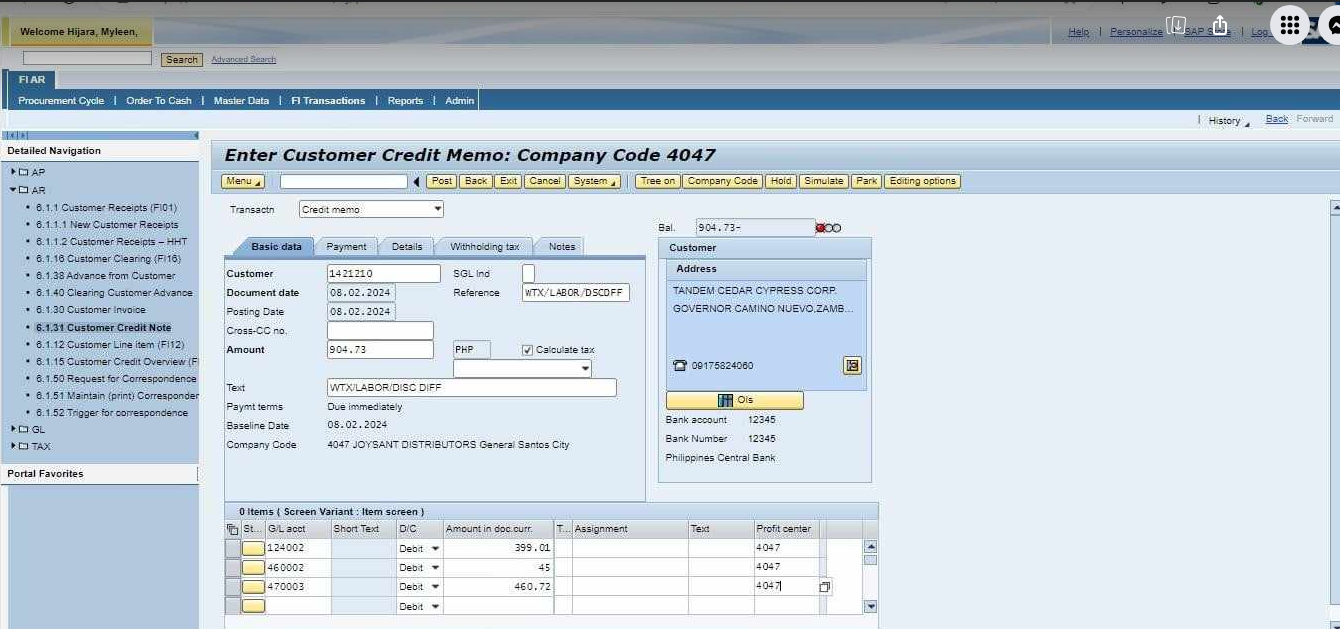Click the Customer number input field
Image resolution: width=1340 pixels, height=629 pixels.
[384, 273]
